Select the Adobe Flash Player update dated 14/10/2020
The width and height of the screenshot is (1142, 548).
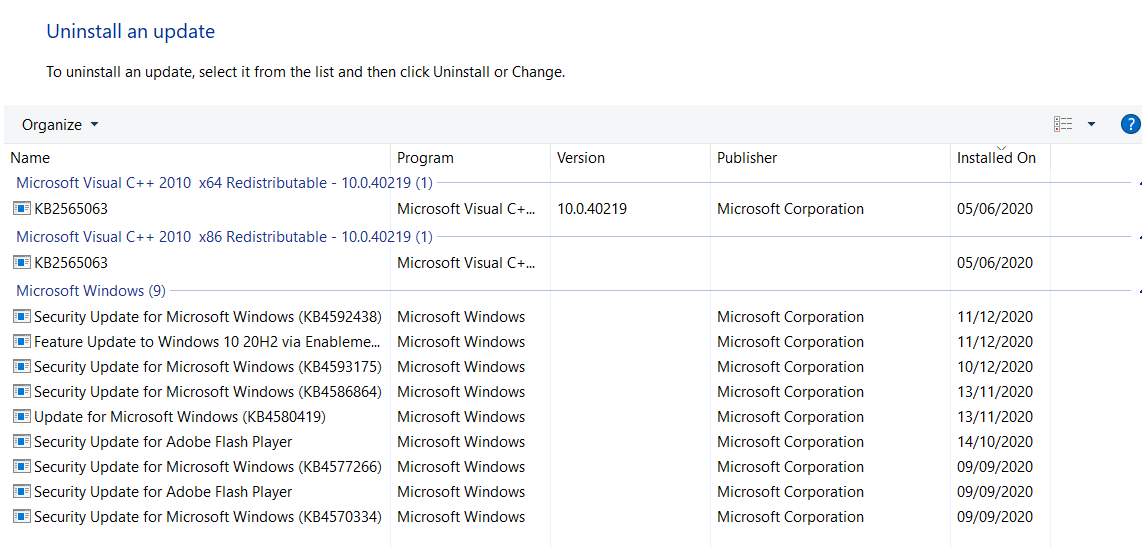163,442
